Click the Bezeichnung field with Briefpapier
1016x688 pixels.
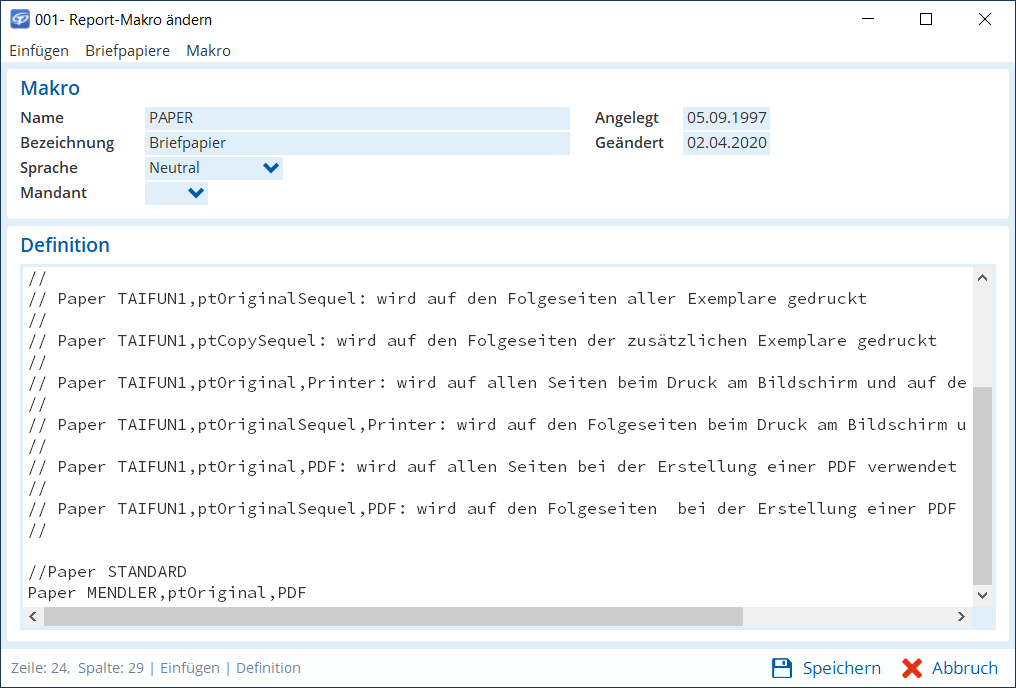click(x=357, y=143)
